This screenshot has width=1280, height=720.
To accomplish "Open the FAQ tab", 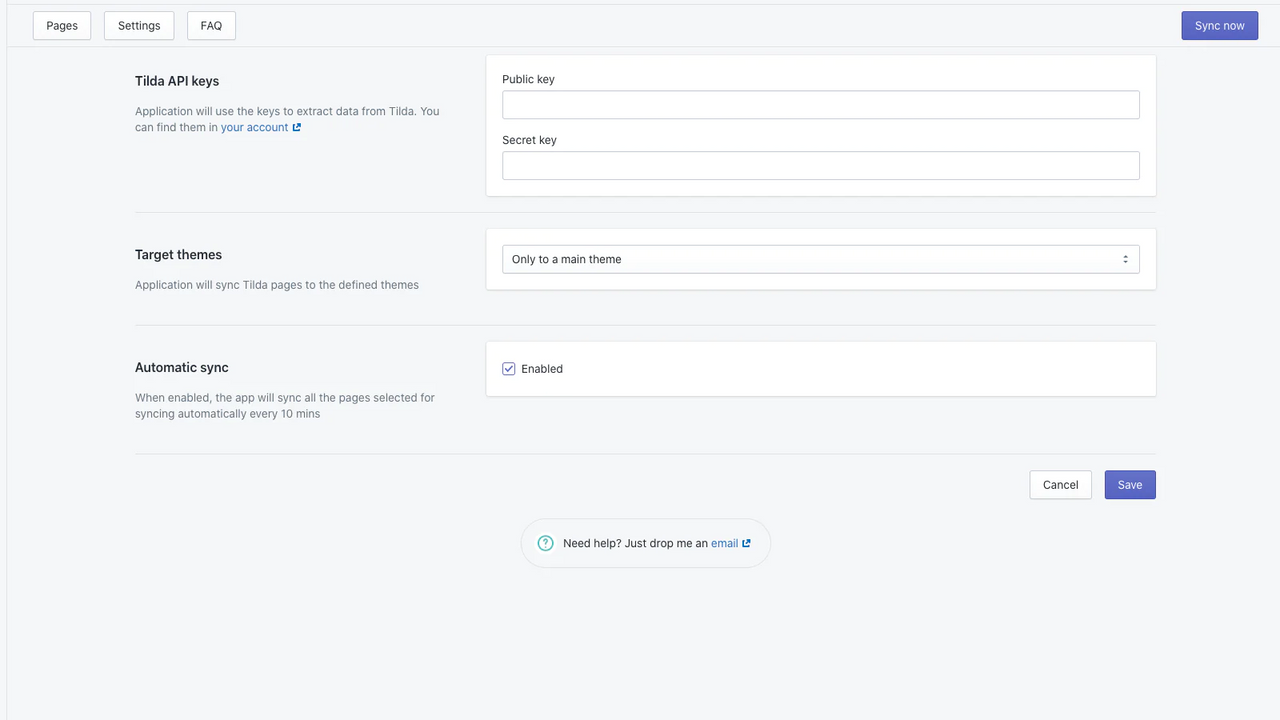I will [x=211, y=26].
